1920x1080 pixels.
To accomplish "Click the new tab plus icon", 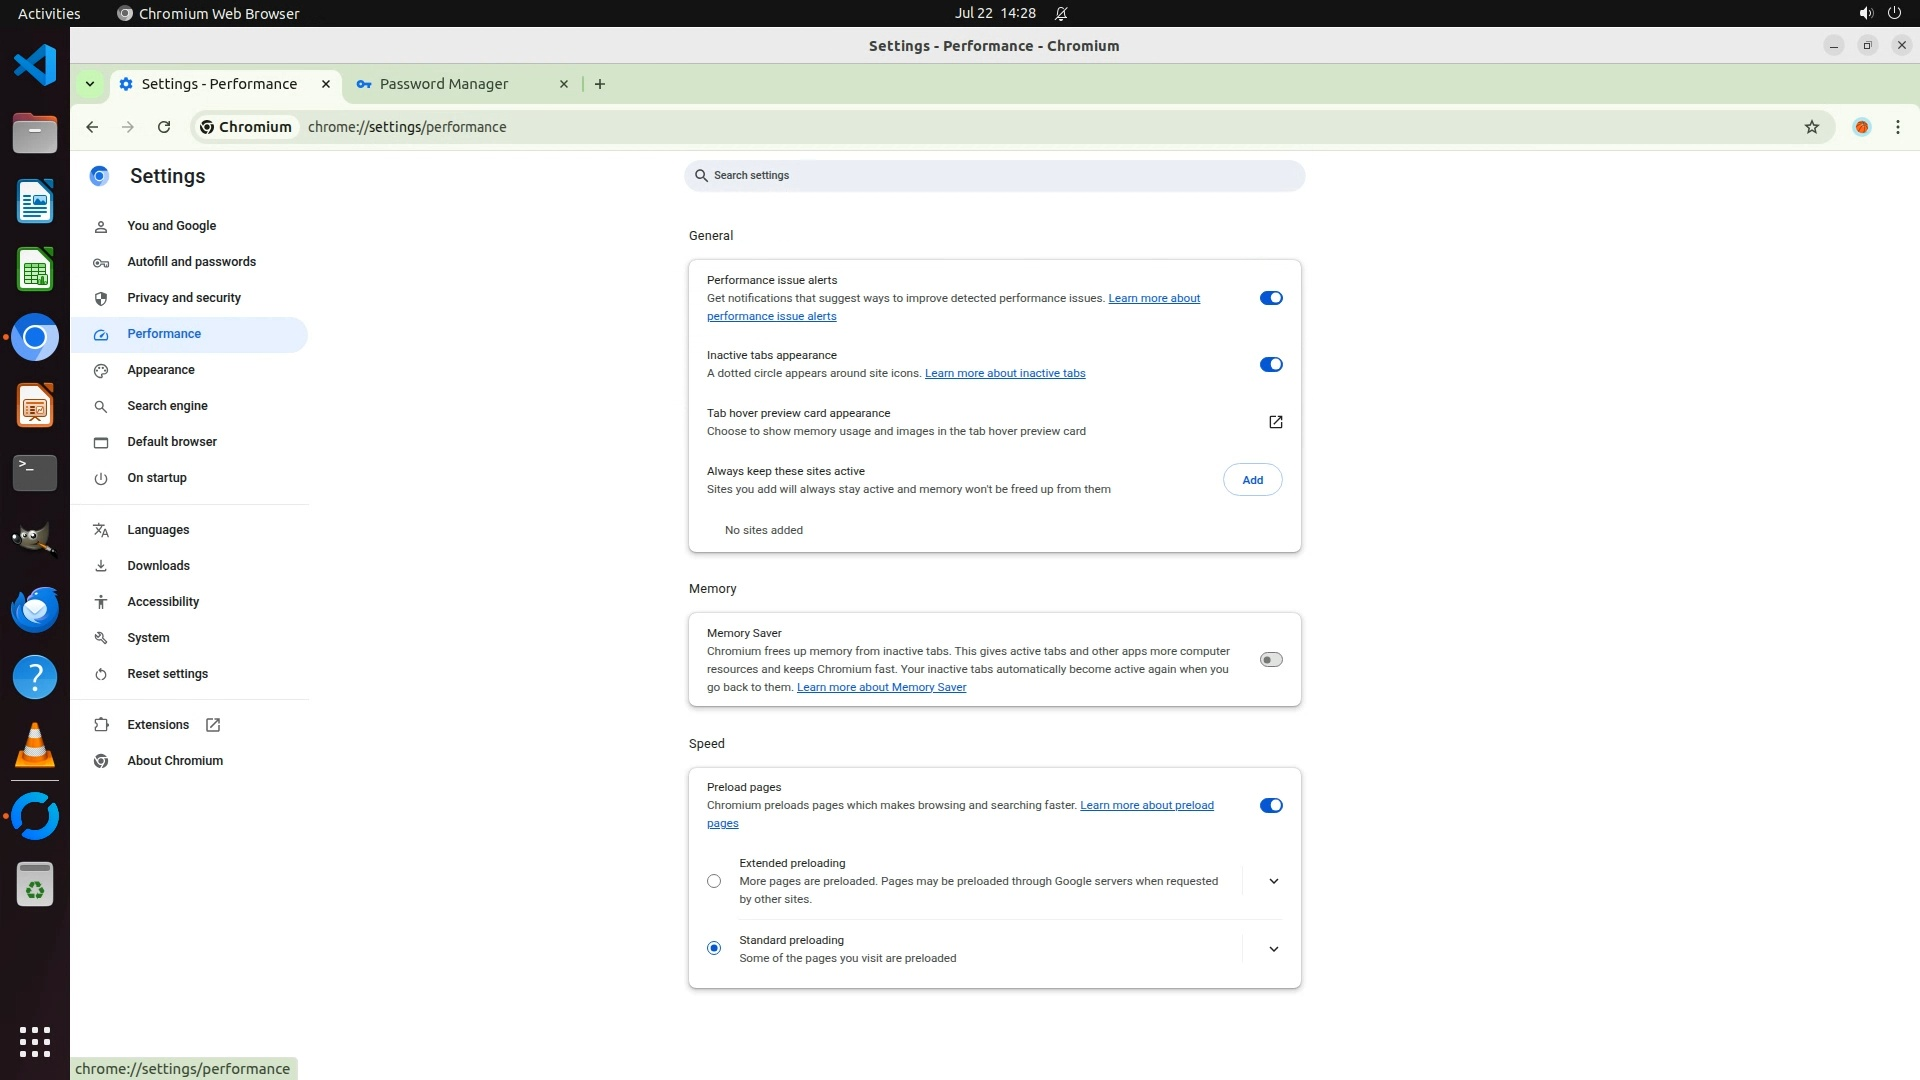I will click(x=599, y=84).
